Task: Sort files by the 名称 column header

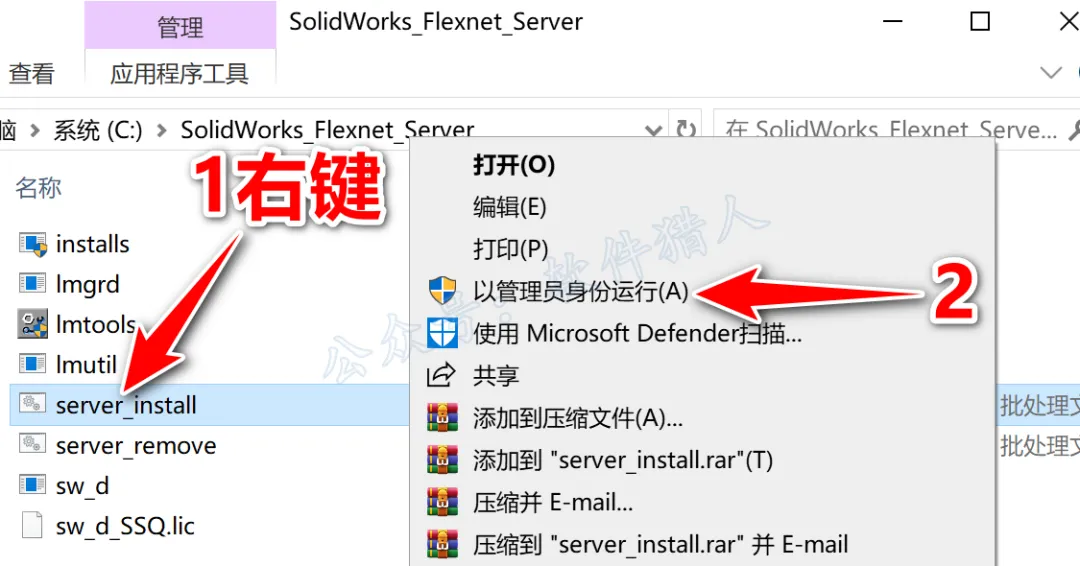Action: 39,187
